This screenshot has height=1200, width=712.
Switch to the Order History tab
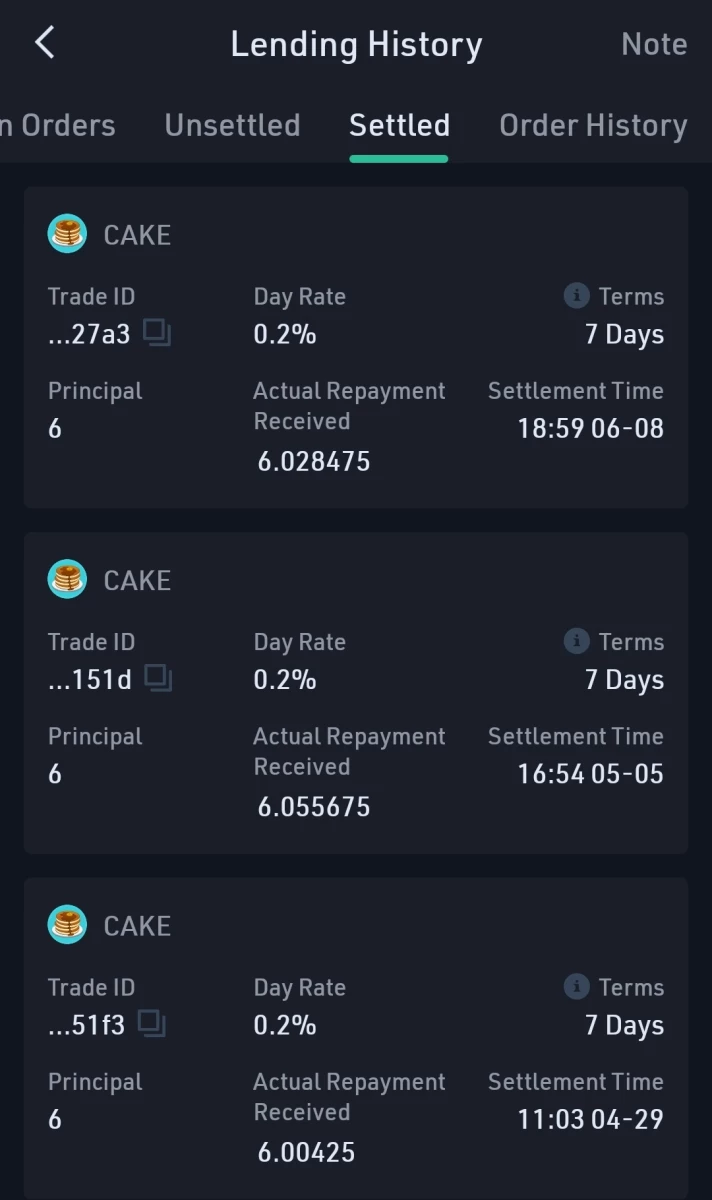pyautogui.click(x=593, y=126)
